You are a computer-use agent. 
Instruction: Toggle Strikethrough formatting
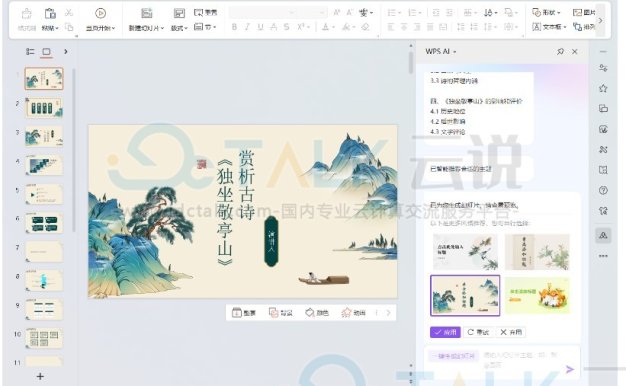[x=273, y=27]
